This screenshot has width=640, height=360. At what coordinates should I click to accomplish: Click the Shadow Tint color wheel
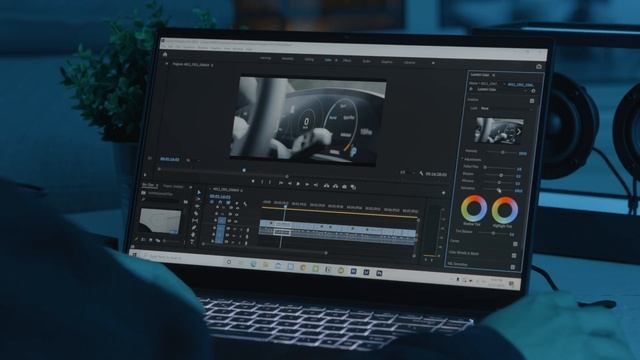pyautogui.click(x=474, y=209)
